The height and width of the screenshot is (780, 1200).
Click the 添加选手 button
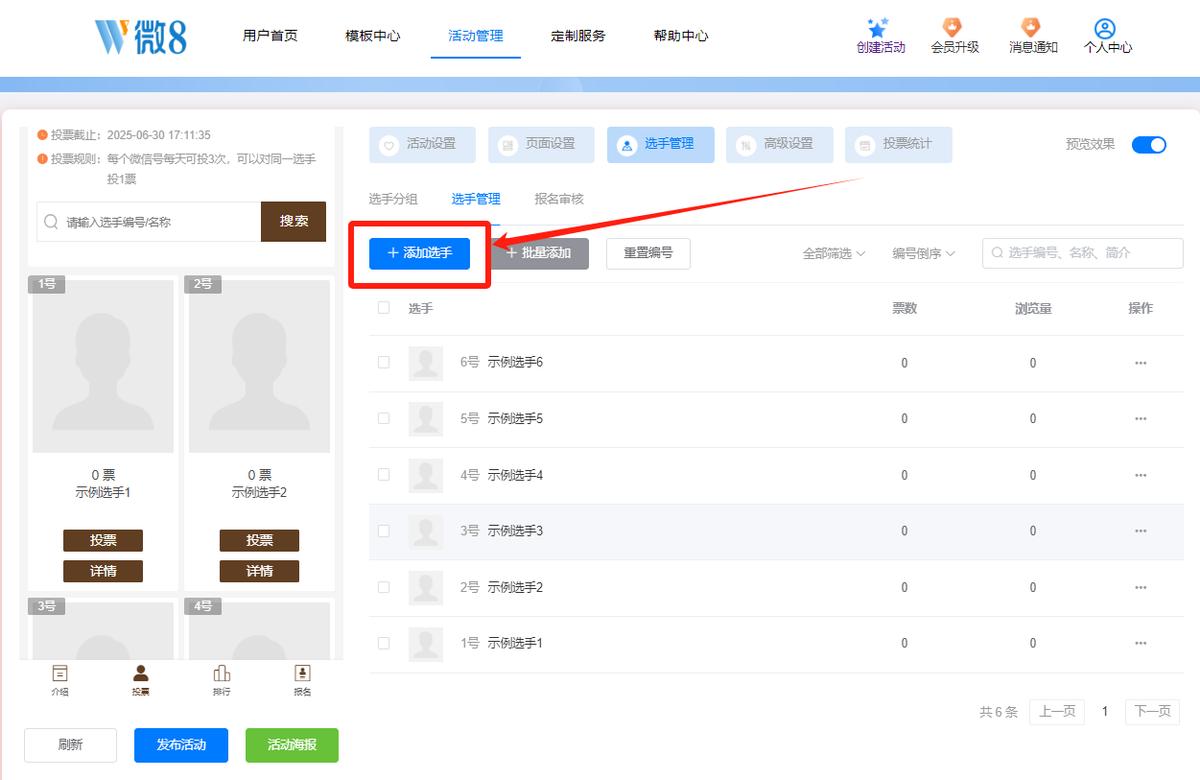coord(420,253)
